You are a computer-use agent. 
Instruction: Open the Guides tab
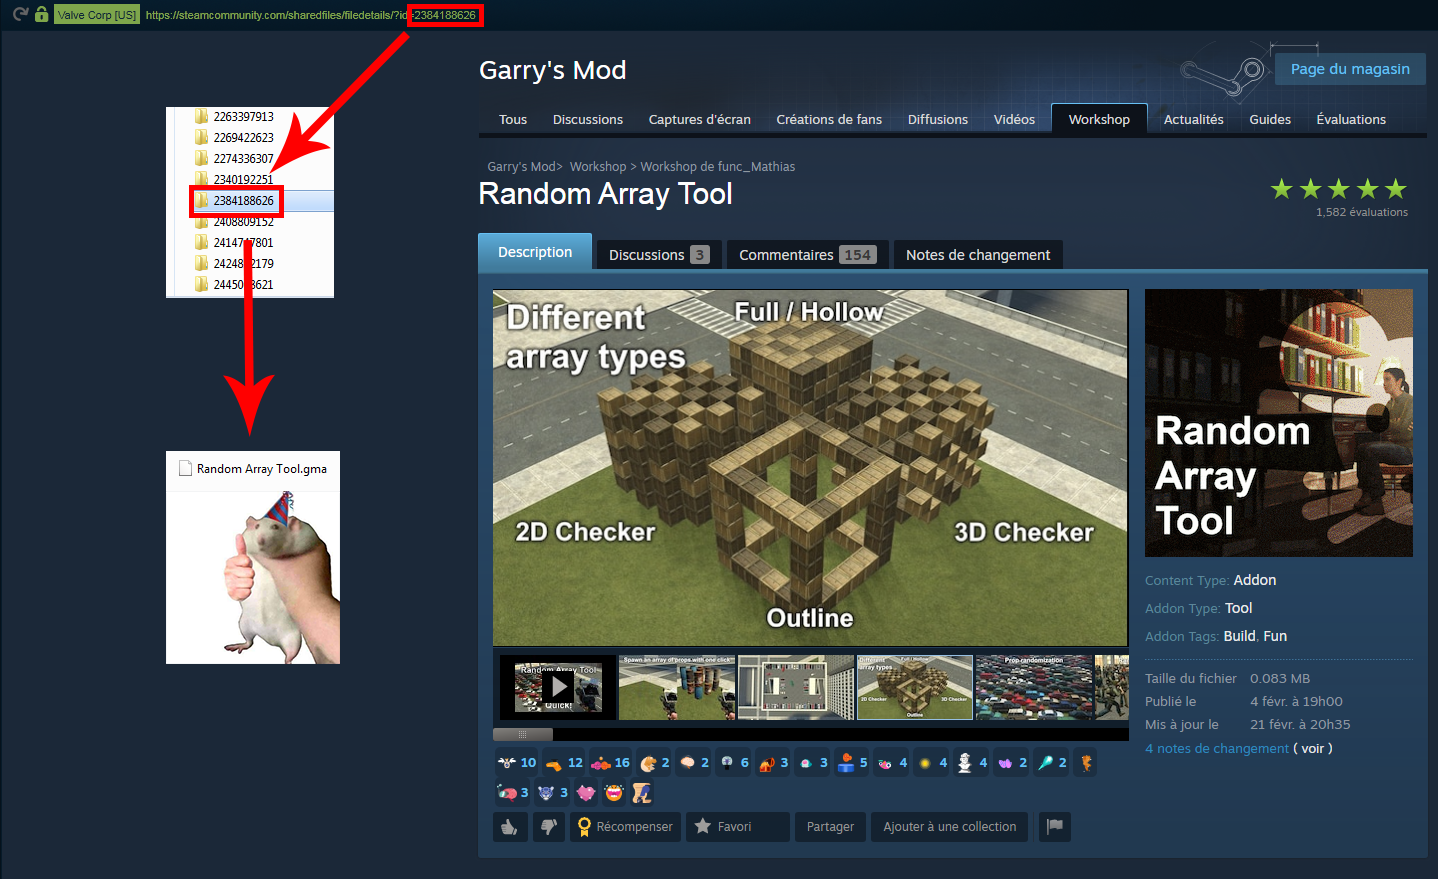(1270, 119)
